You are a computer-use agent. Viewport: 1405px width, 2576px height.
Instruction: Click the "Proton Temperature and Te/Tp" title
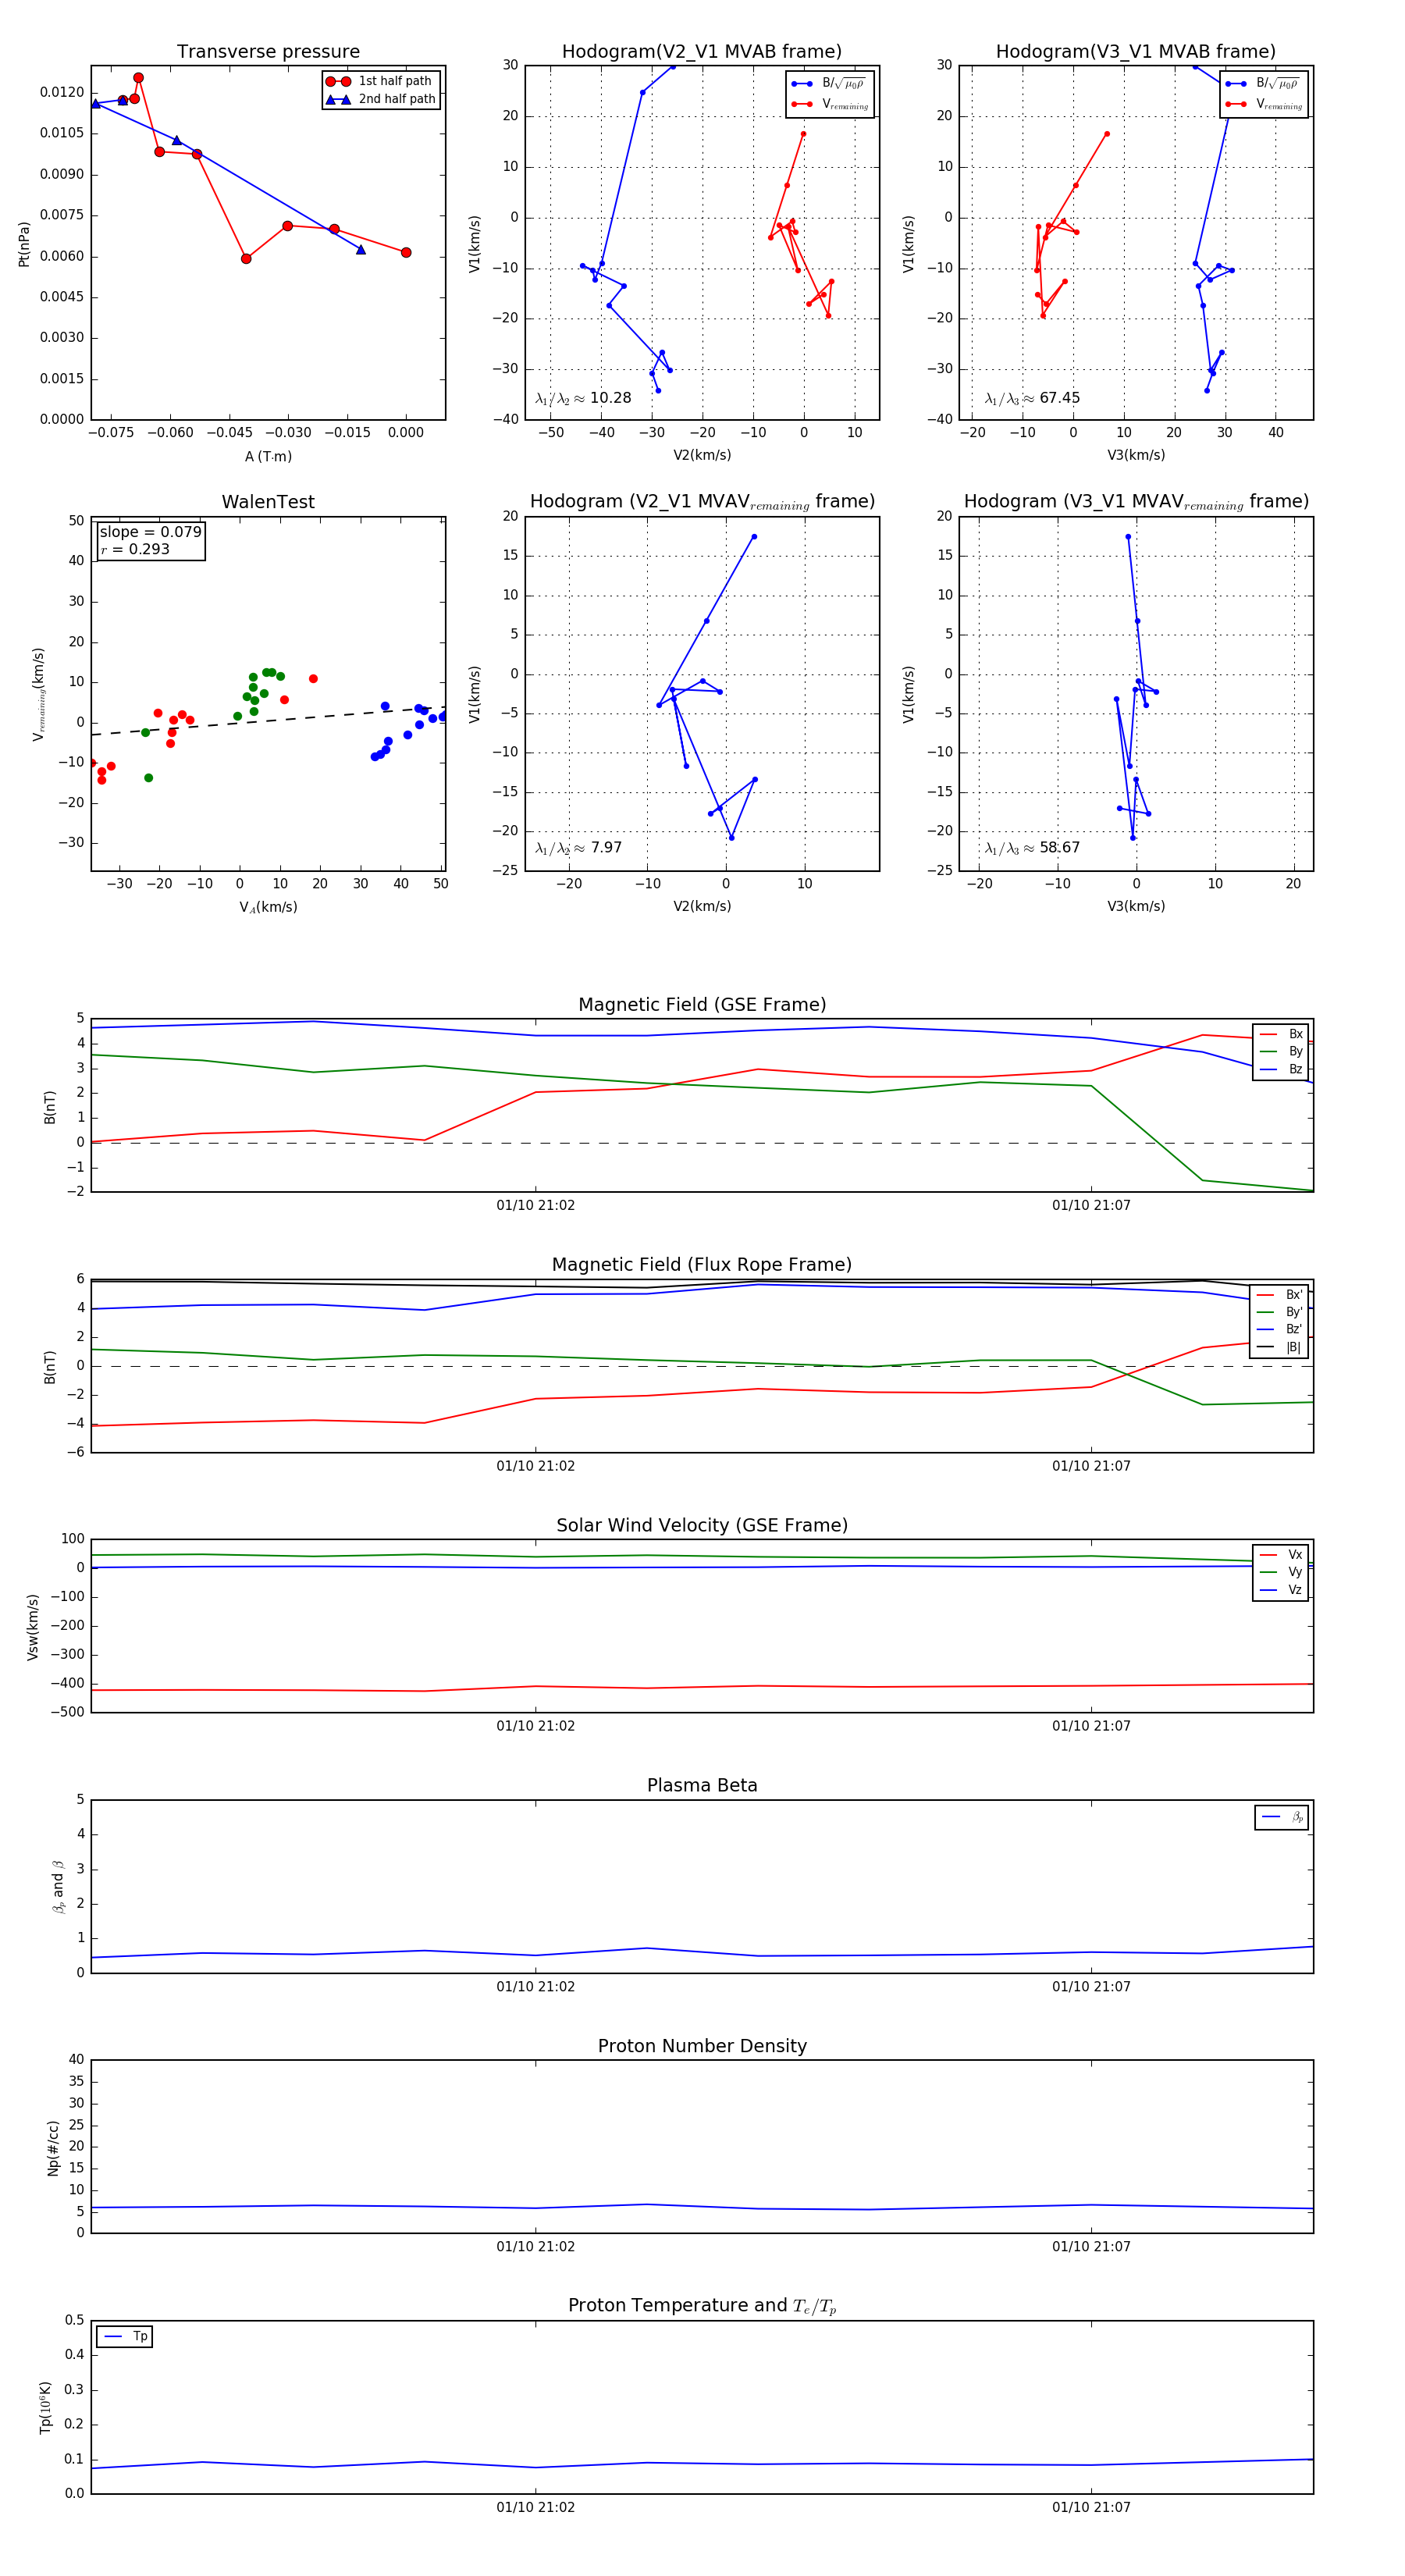pyautogui.click(x=702, y=2306)
